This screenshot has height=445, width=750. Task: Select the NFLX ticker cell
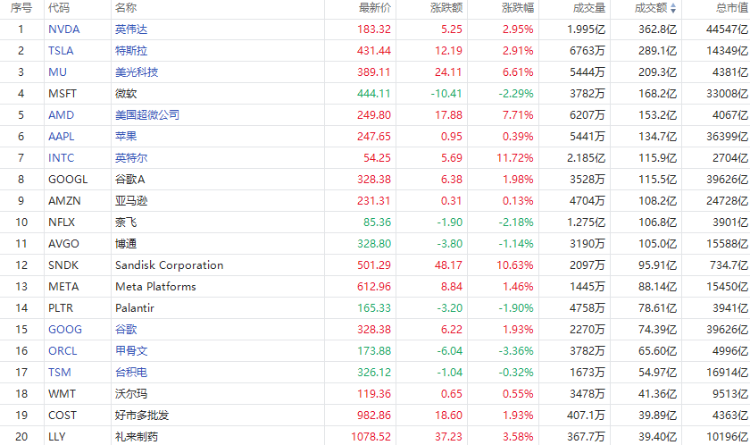(x=62, y=222)
